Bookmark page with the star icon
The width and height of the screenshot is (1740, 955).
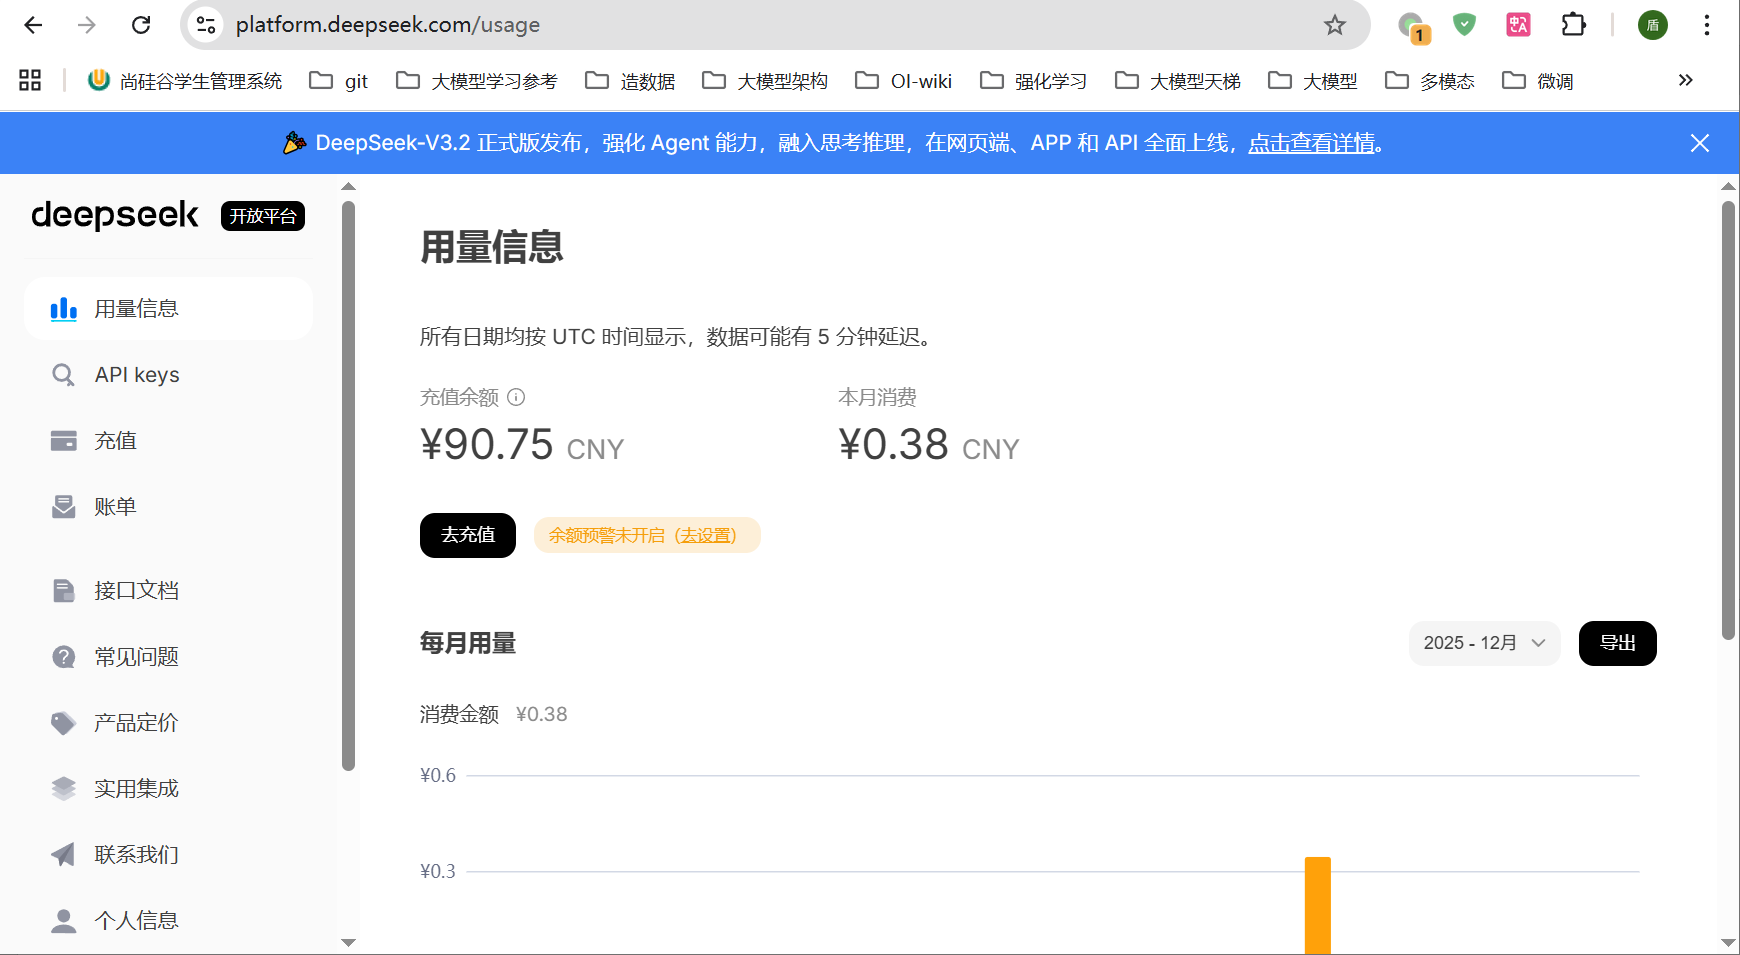pos(1335,25)
